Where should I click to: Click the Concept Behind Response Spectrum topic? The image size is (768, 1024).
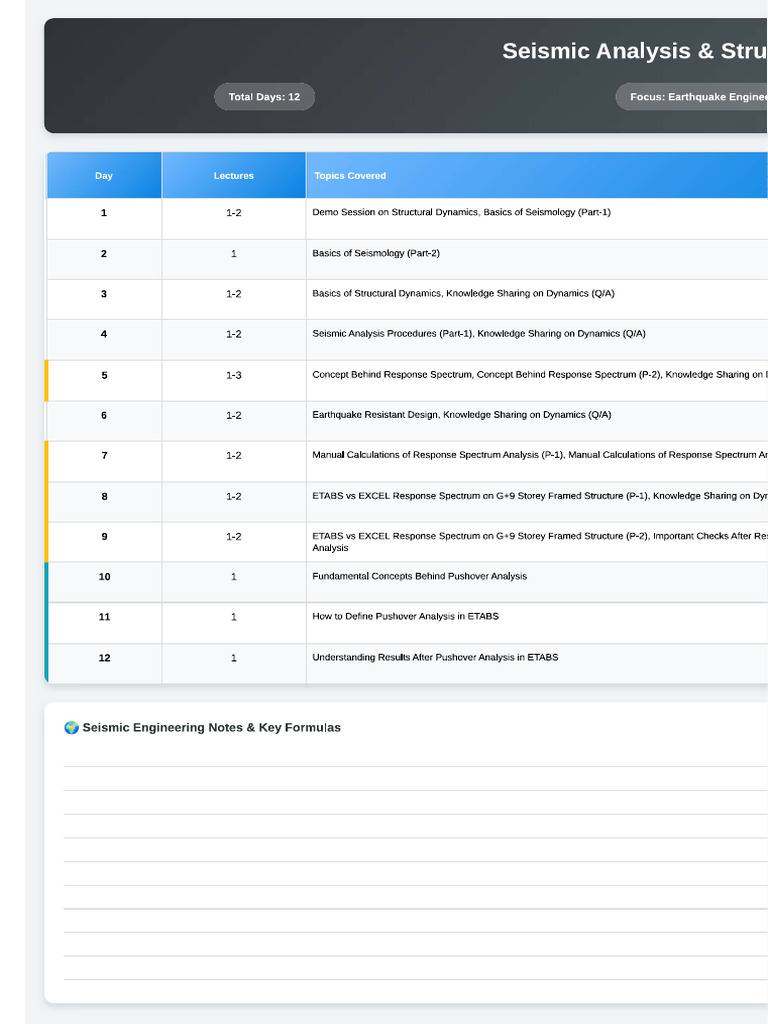point(539,375)
